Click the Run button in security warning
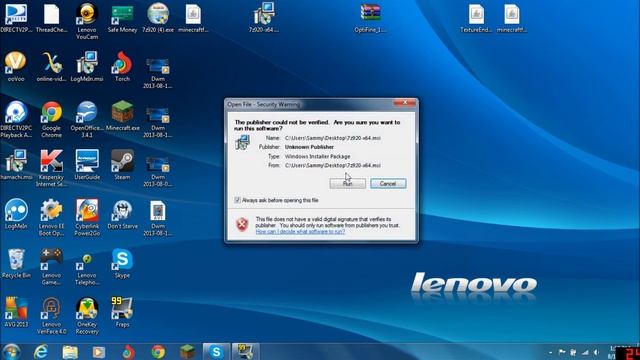Screen dimensions: 640x360 [347, 184]
